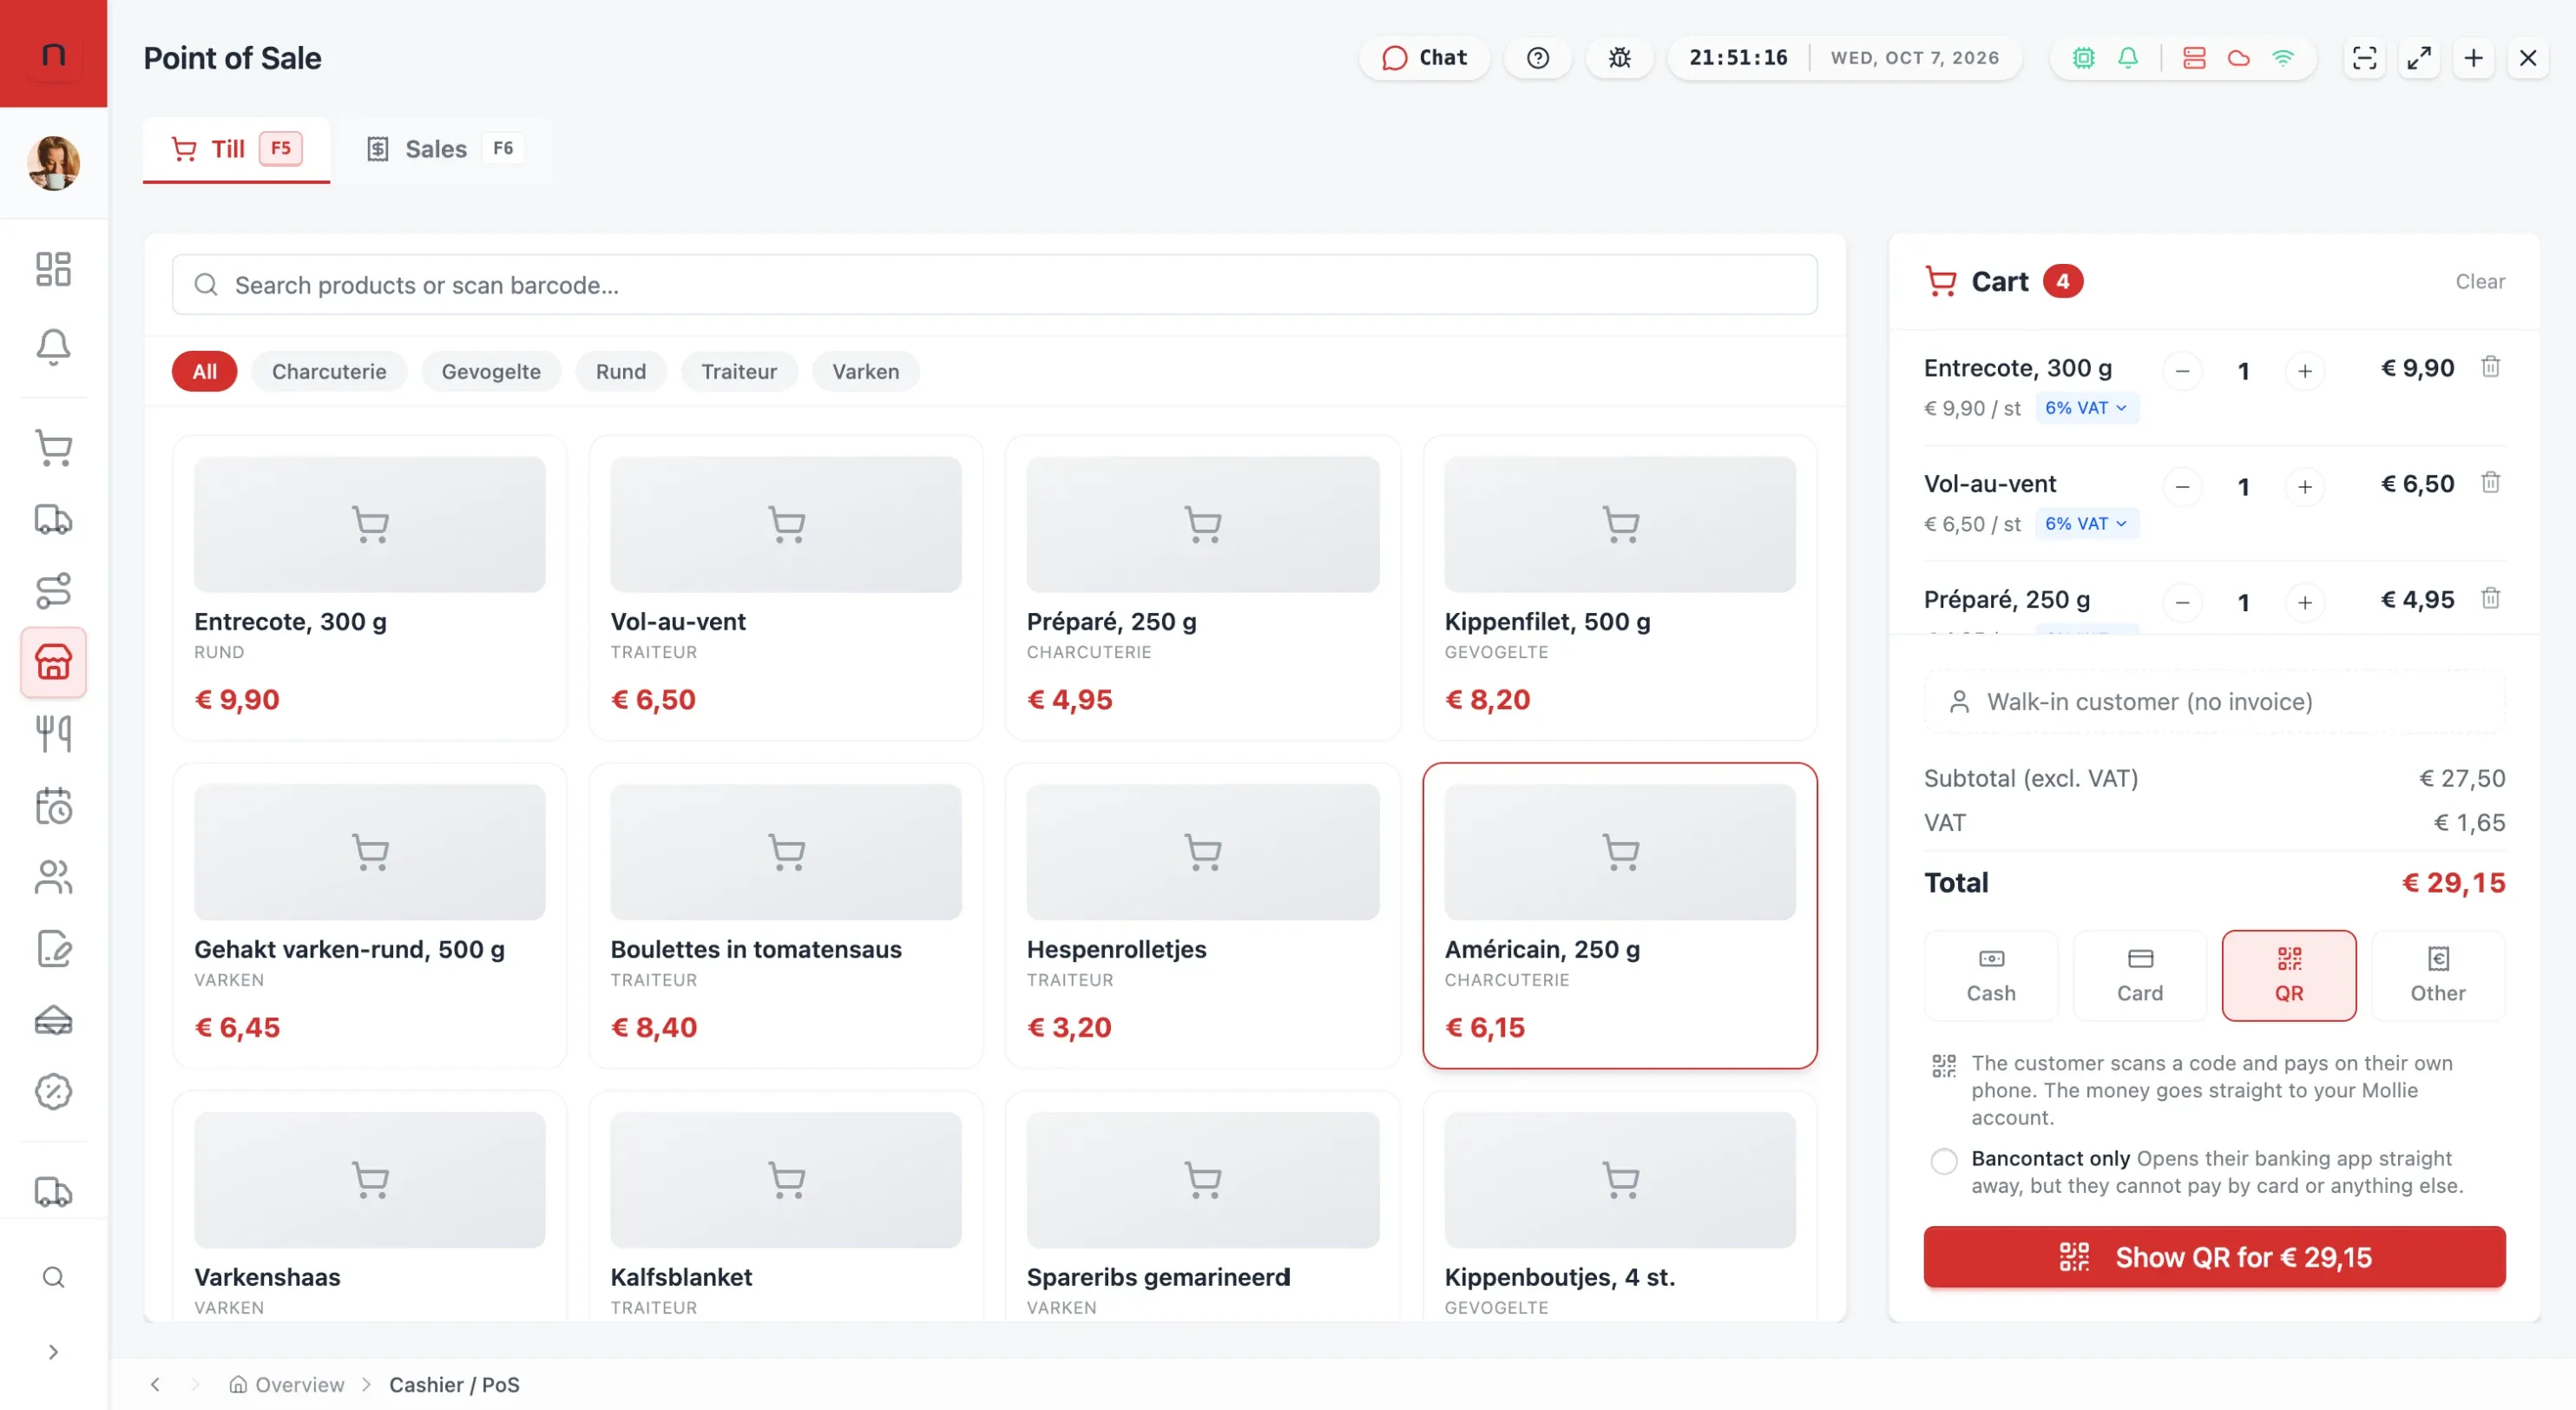Image resolution: width=2576 pixels, height=1410 pixels.
Task: Click the product search input field
Action: pos(994,285)
